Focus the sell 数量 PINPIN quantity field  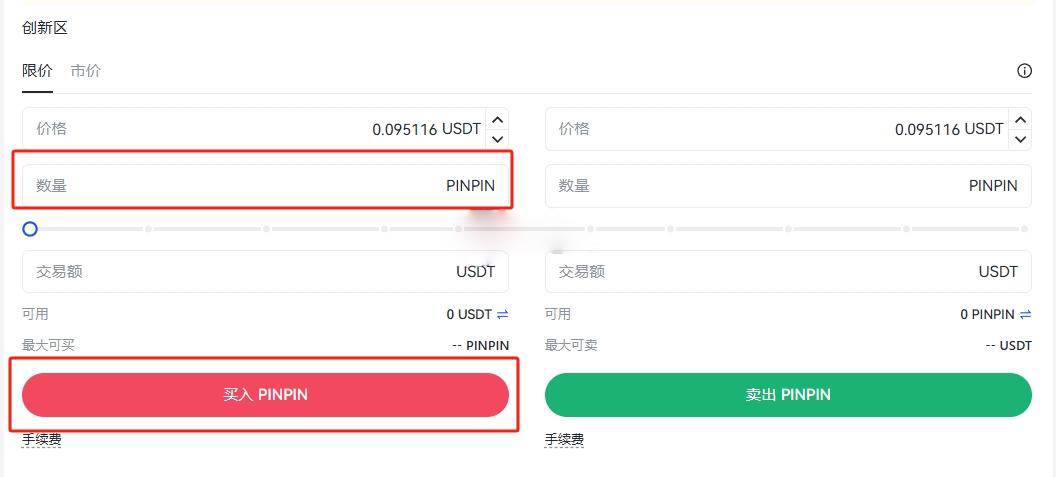788,185
